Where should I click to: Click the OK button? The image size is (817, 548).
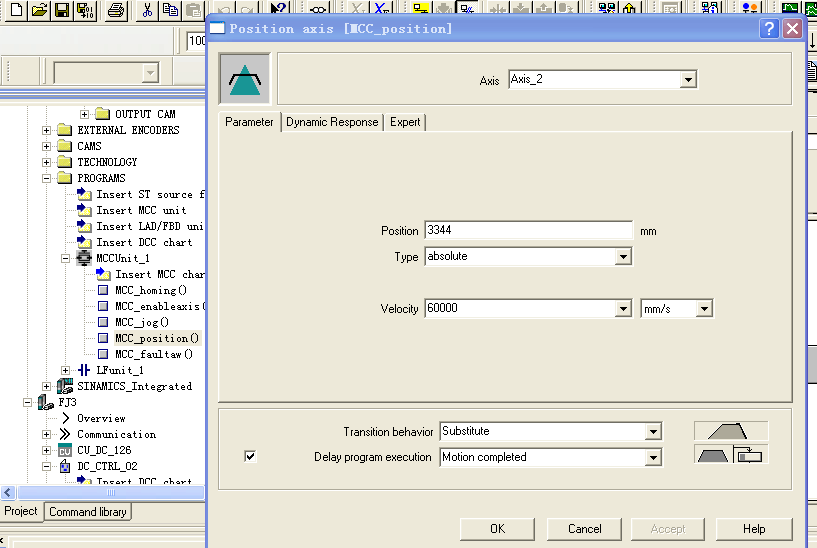(x=497, y=529)
